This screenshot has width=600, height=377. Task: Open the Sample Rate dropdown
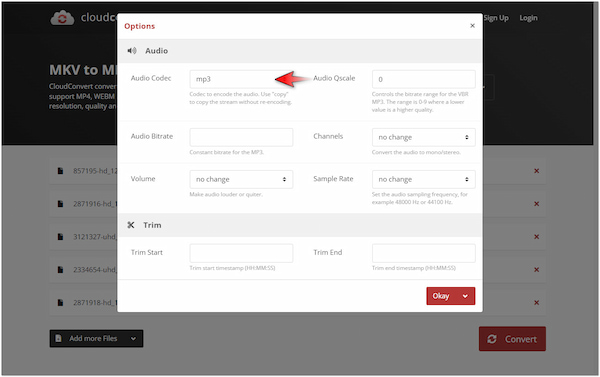tap(424, 179)
